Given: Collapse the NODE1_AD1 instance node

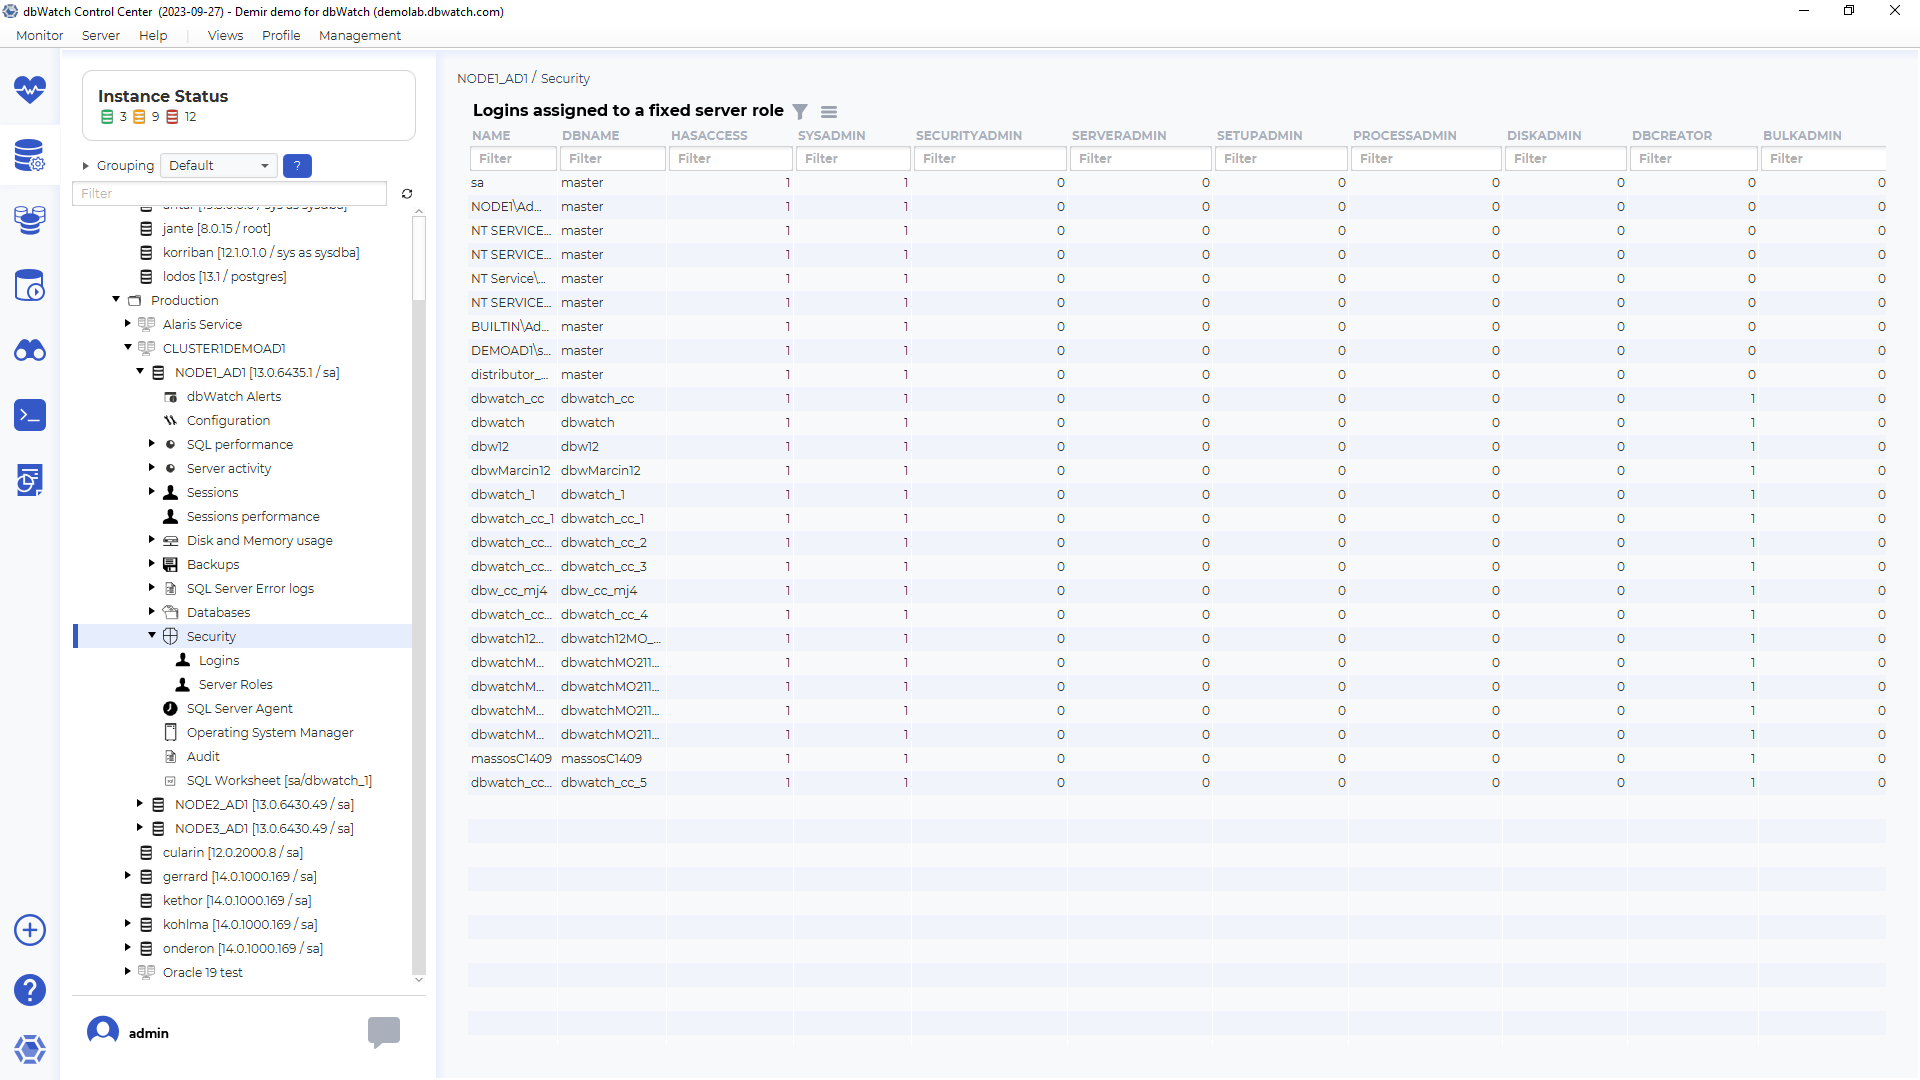Looking at the screenshot, I should pyautogui.click(x=140, y=372).
